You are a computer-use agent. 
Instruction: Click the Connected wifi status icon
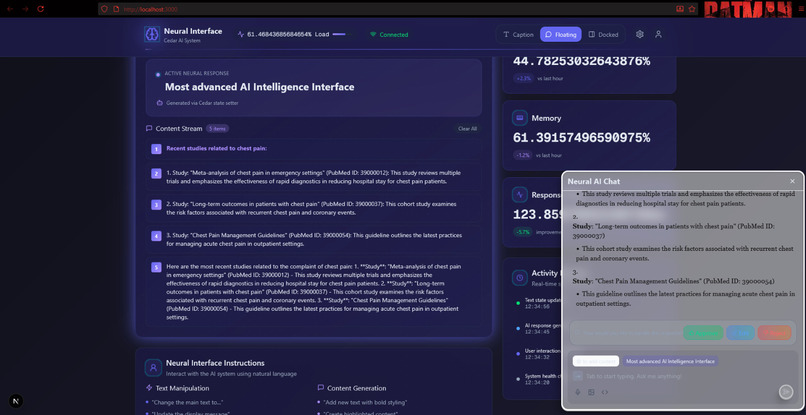tap(373, 35)
